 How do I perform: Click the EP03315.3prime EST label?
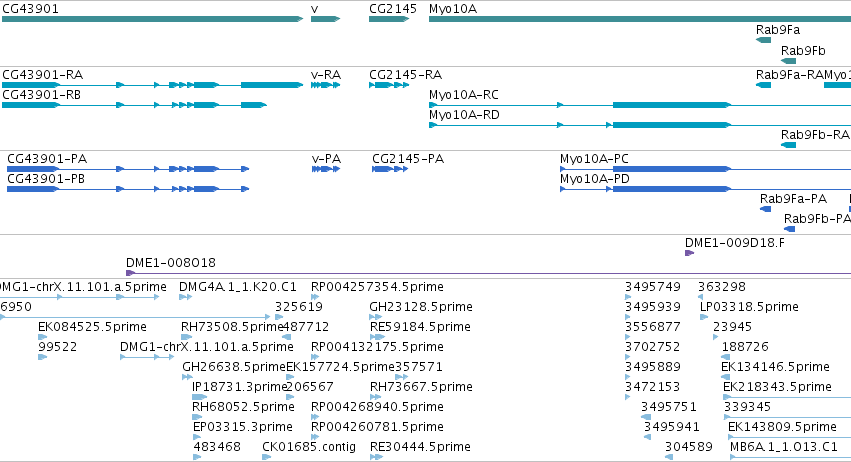point(243,427)
